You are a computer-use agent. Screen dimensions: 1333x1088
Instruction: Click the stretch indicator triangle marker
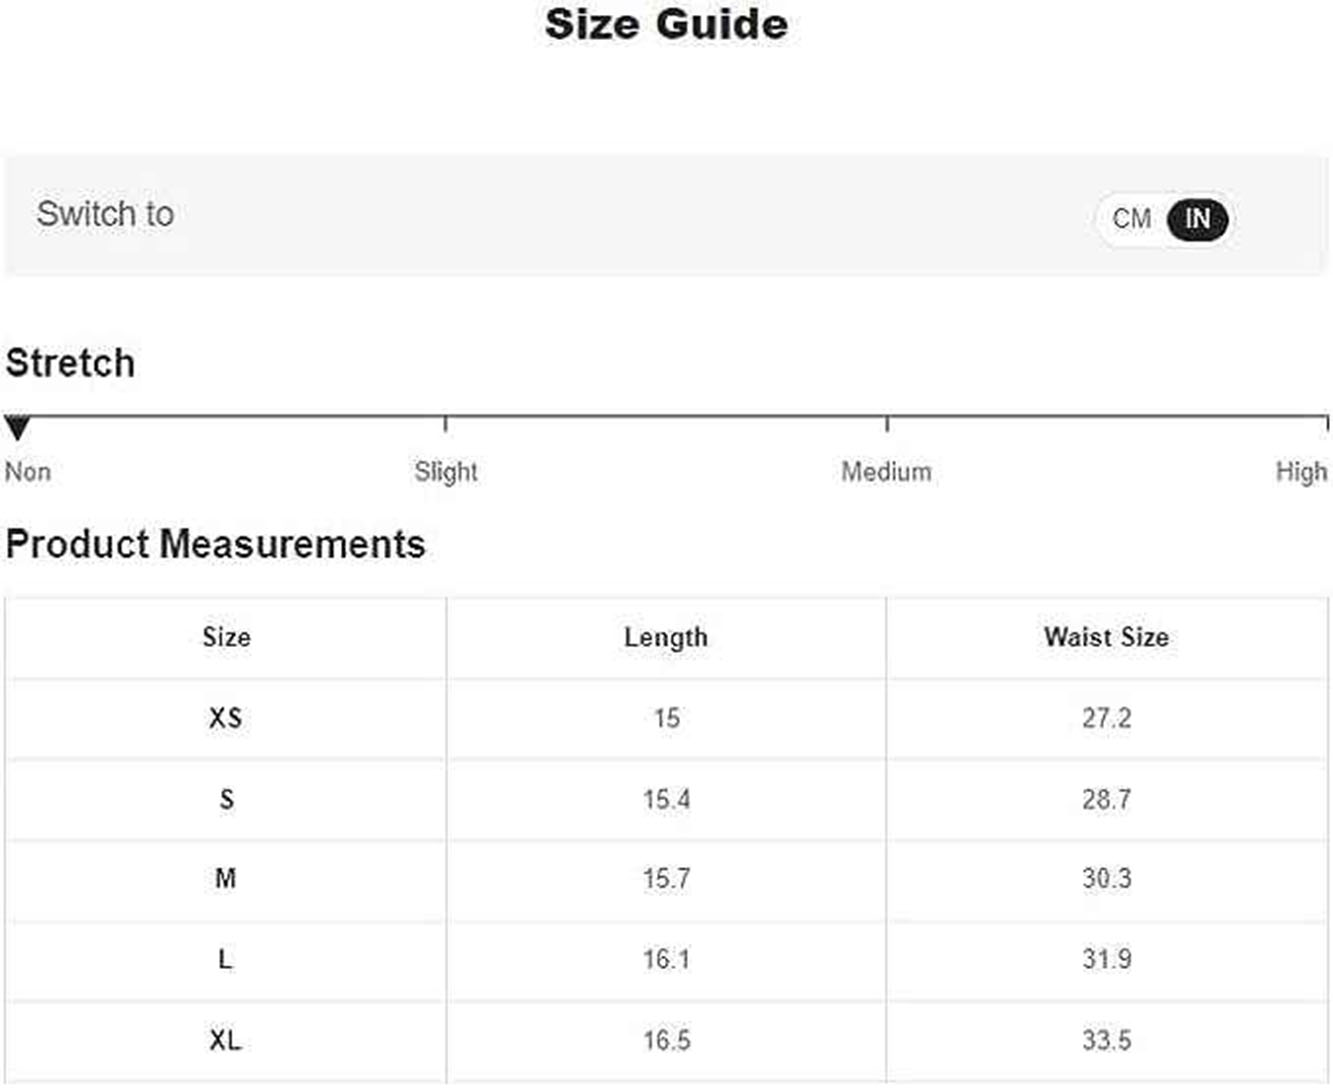tap(17, 428)
